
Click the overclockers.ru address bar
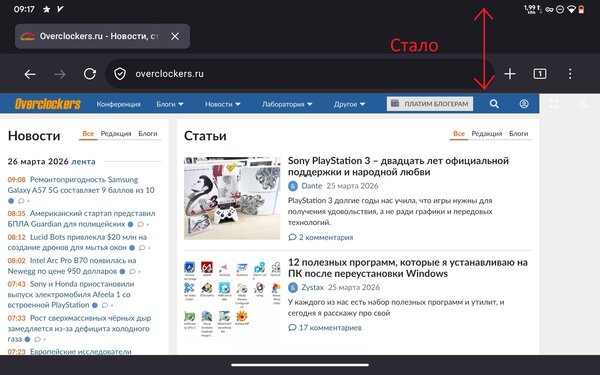[300, 73]
